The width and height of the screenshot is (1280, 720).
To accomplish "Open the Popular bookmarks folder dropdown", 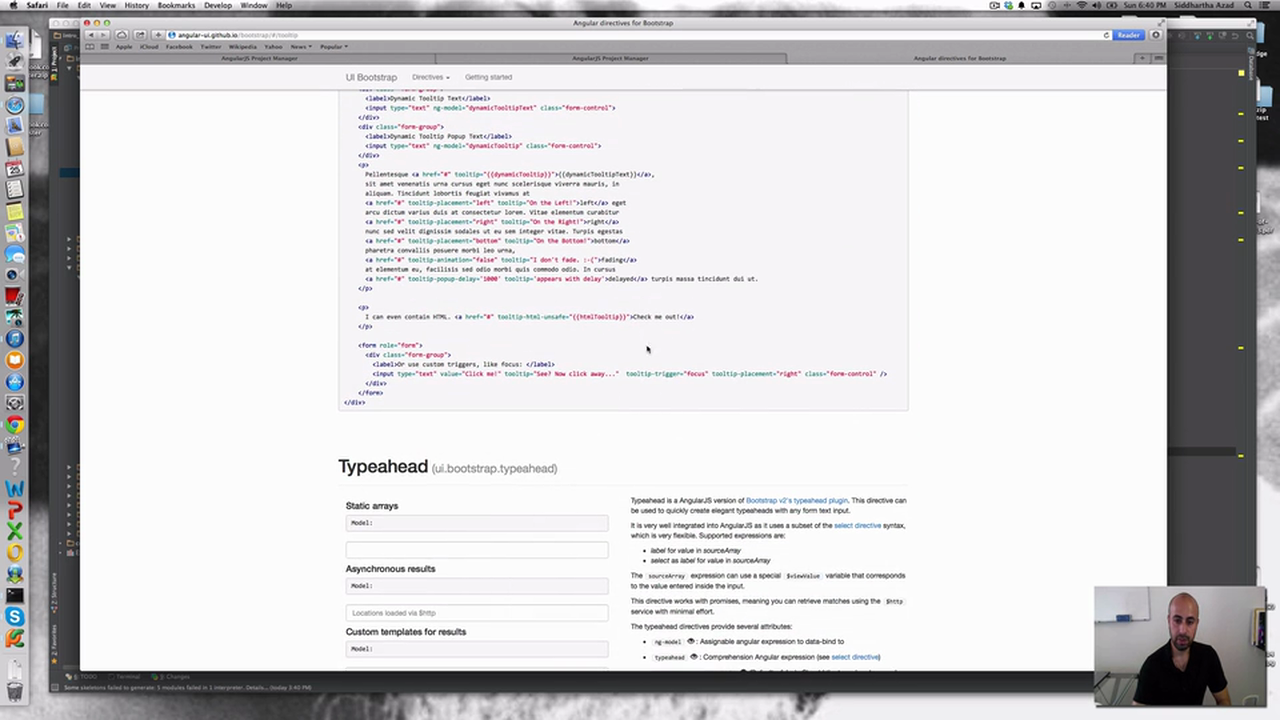I will click(x=334, y=46).
